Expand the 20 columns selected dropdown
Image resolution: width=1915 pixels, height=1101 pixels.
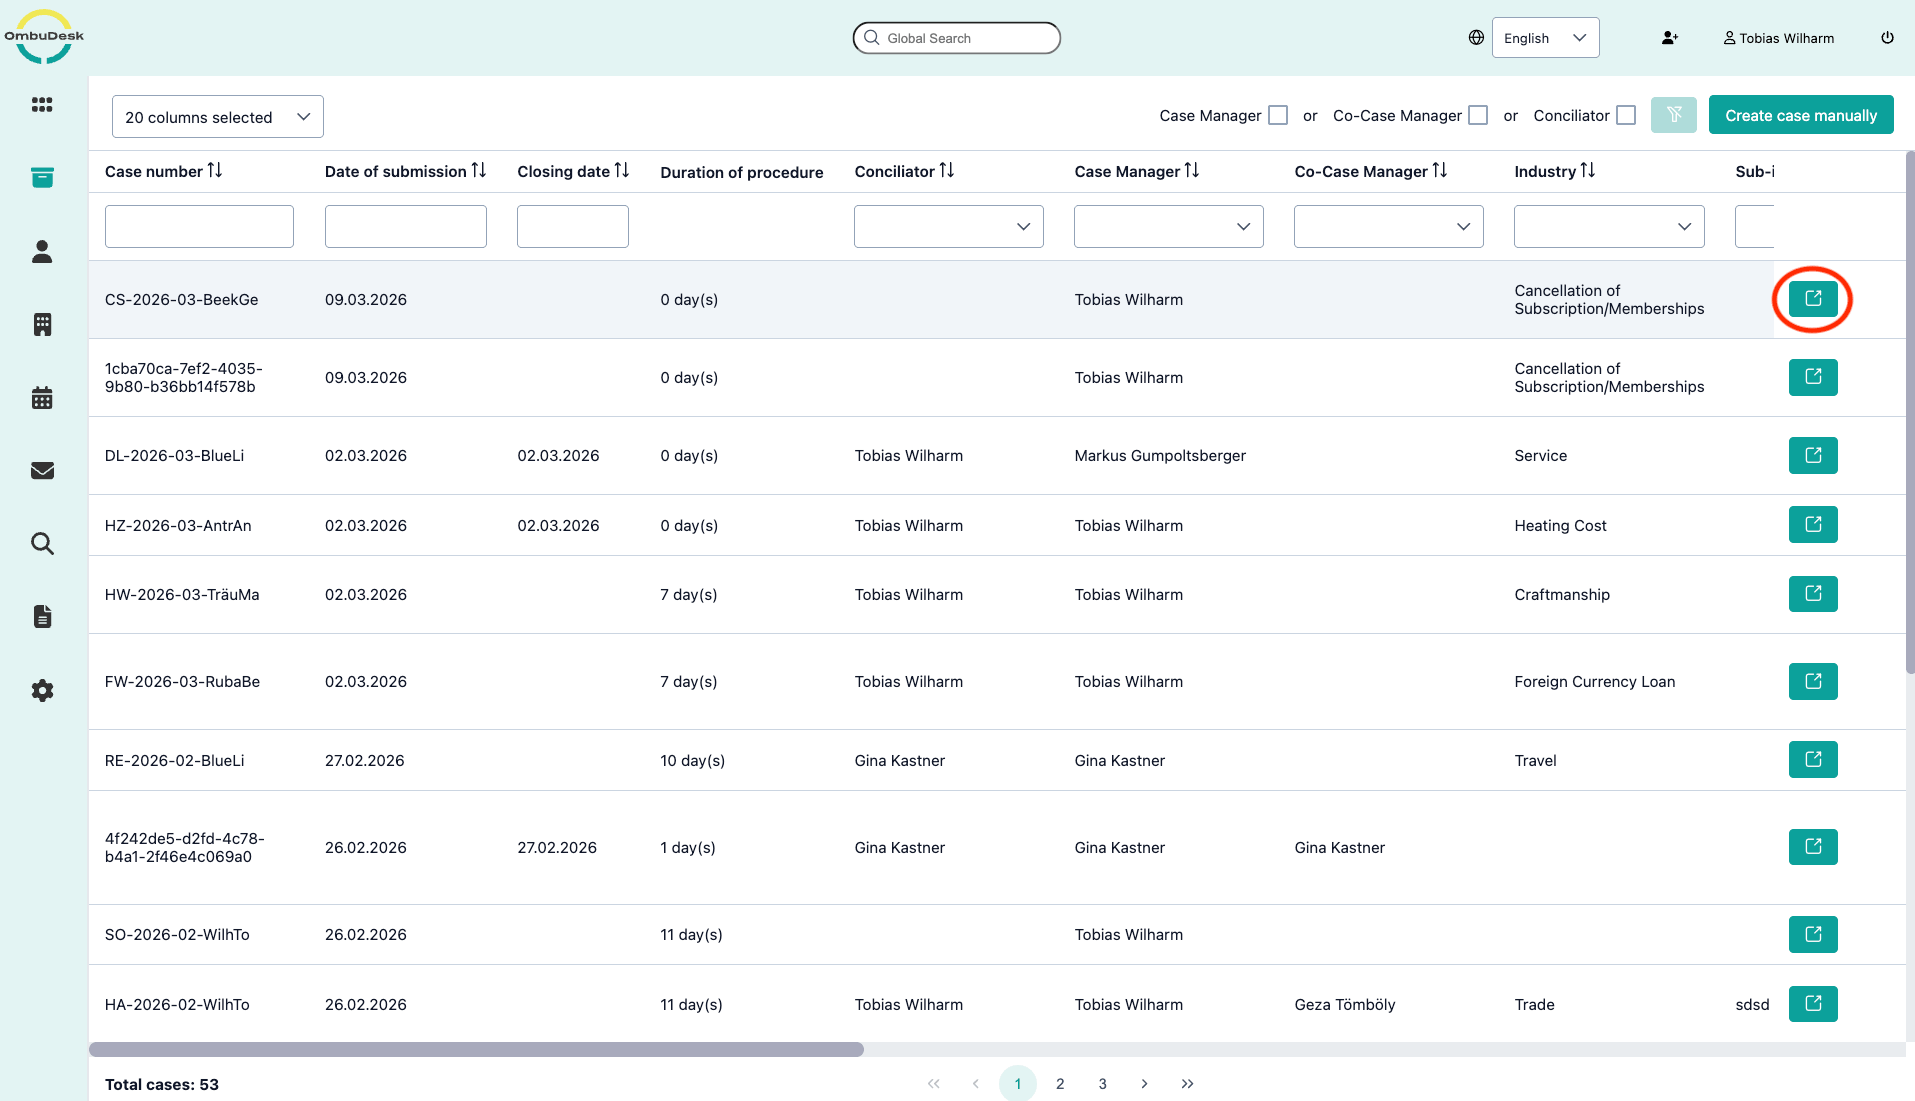point(217,117)
